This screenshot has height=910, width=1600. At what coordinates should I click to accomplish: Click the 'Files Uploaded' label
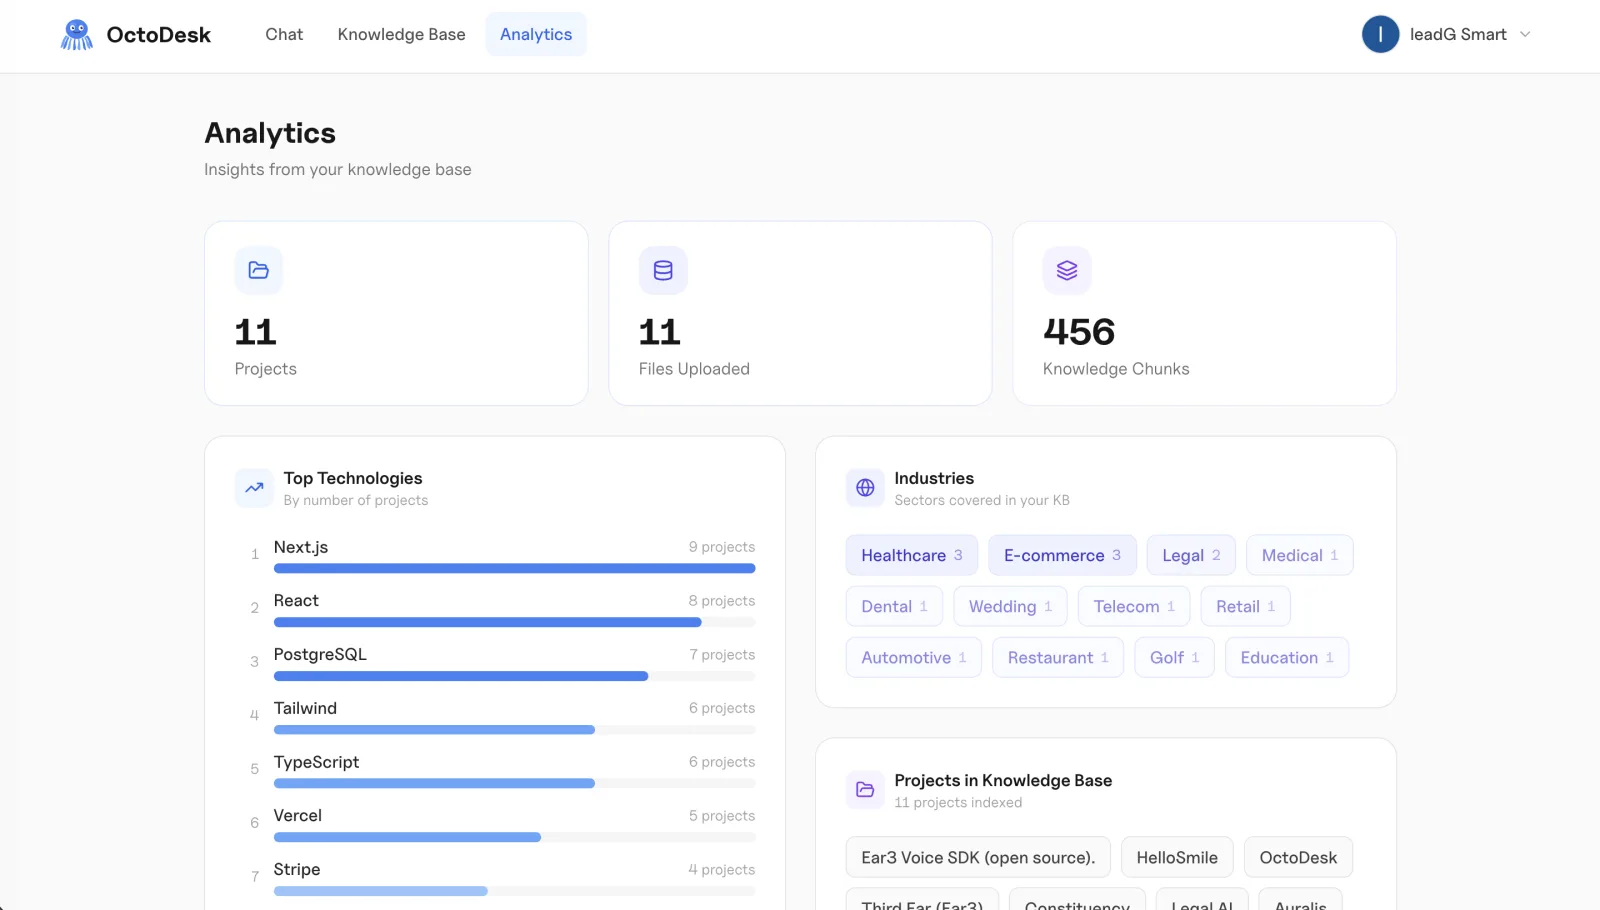pos(694,369)
